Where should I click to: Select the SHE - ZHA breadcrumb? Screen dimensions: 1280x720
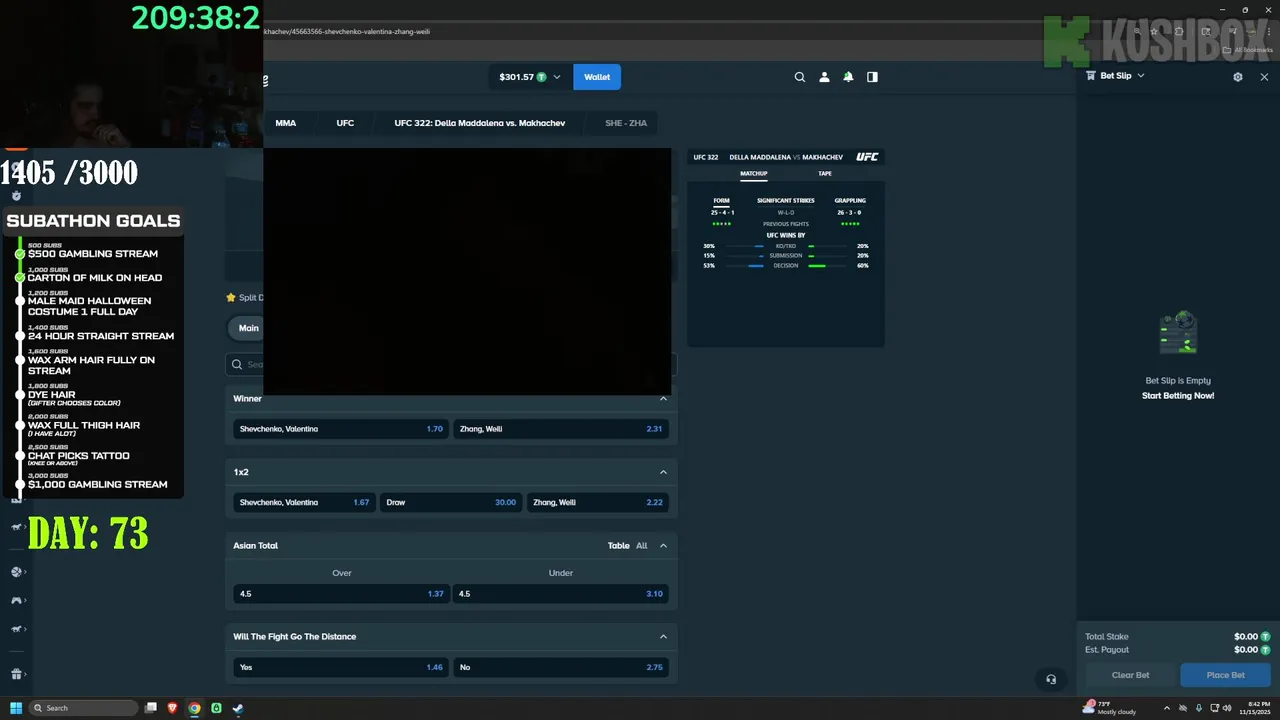(626, 123)
